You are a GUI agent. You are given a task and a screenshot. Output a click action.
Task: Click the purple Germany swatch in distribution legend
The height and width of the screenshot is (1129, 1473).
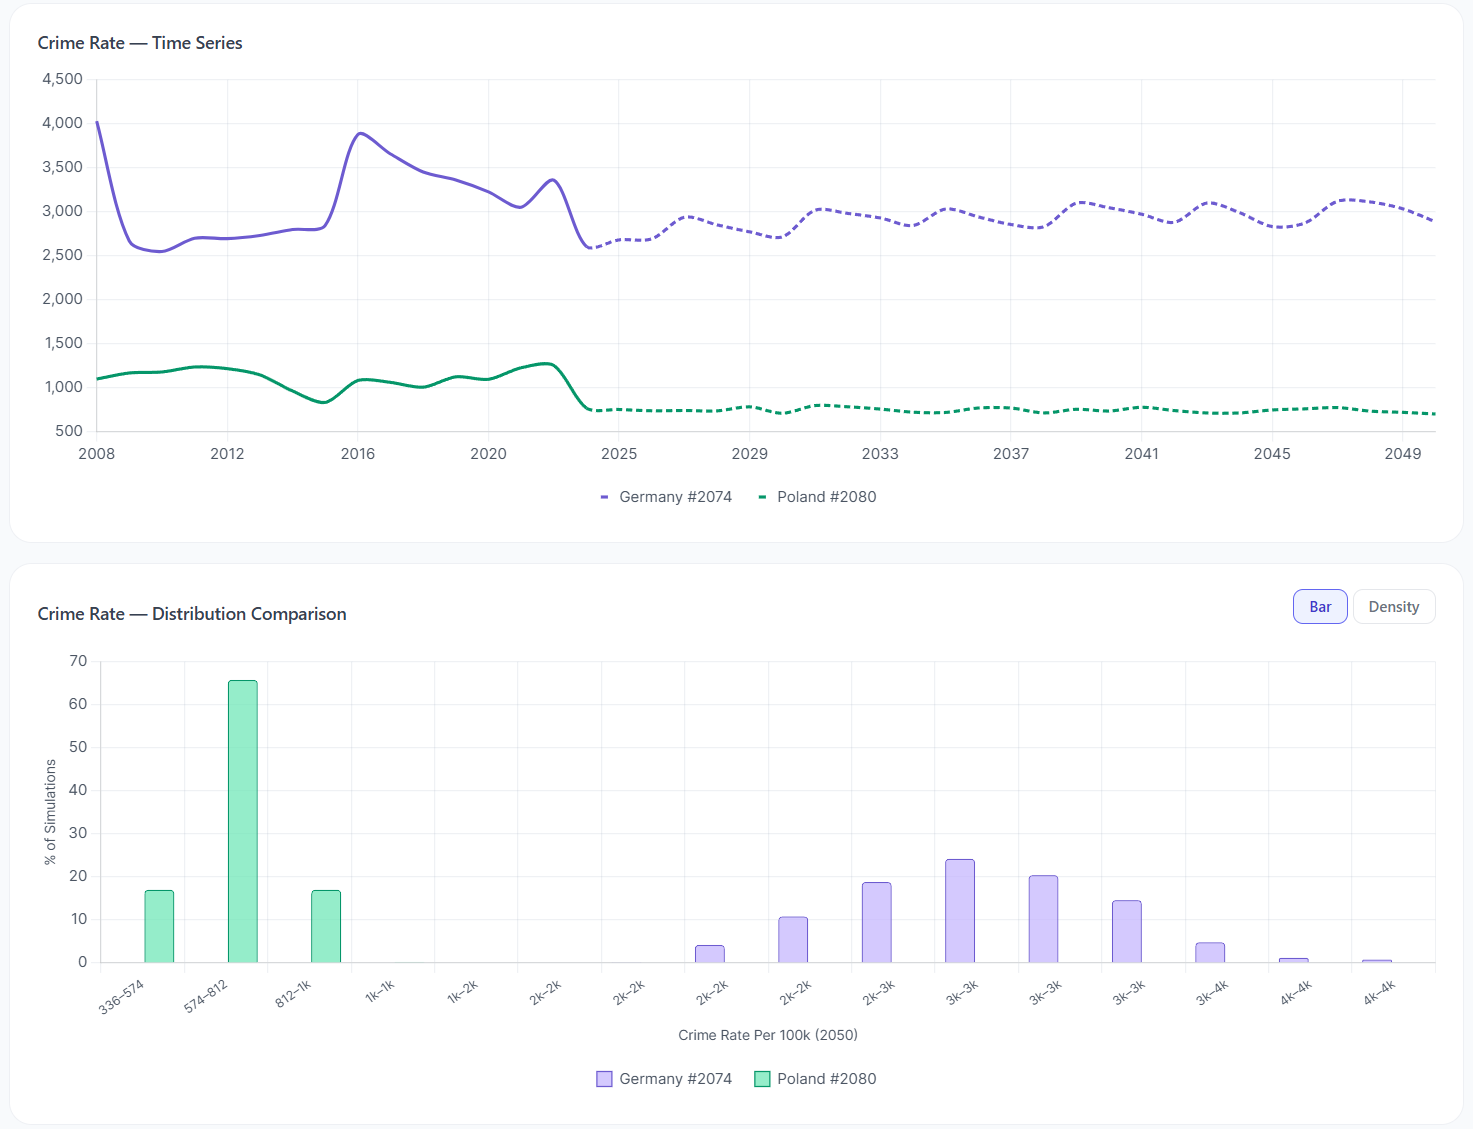[x=604, y=1079]
